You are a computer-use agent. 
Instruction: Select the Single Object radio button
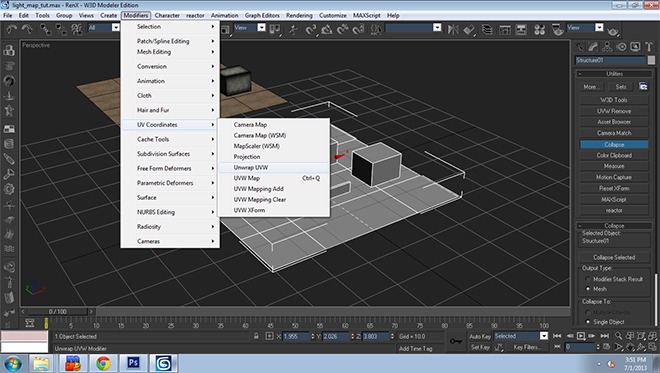click(588, 322)
